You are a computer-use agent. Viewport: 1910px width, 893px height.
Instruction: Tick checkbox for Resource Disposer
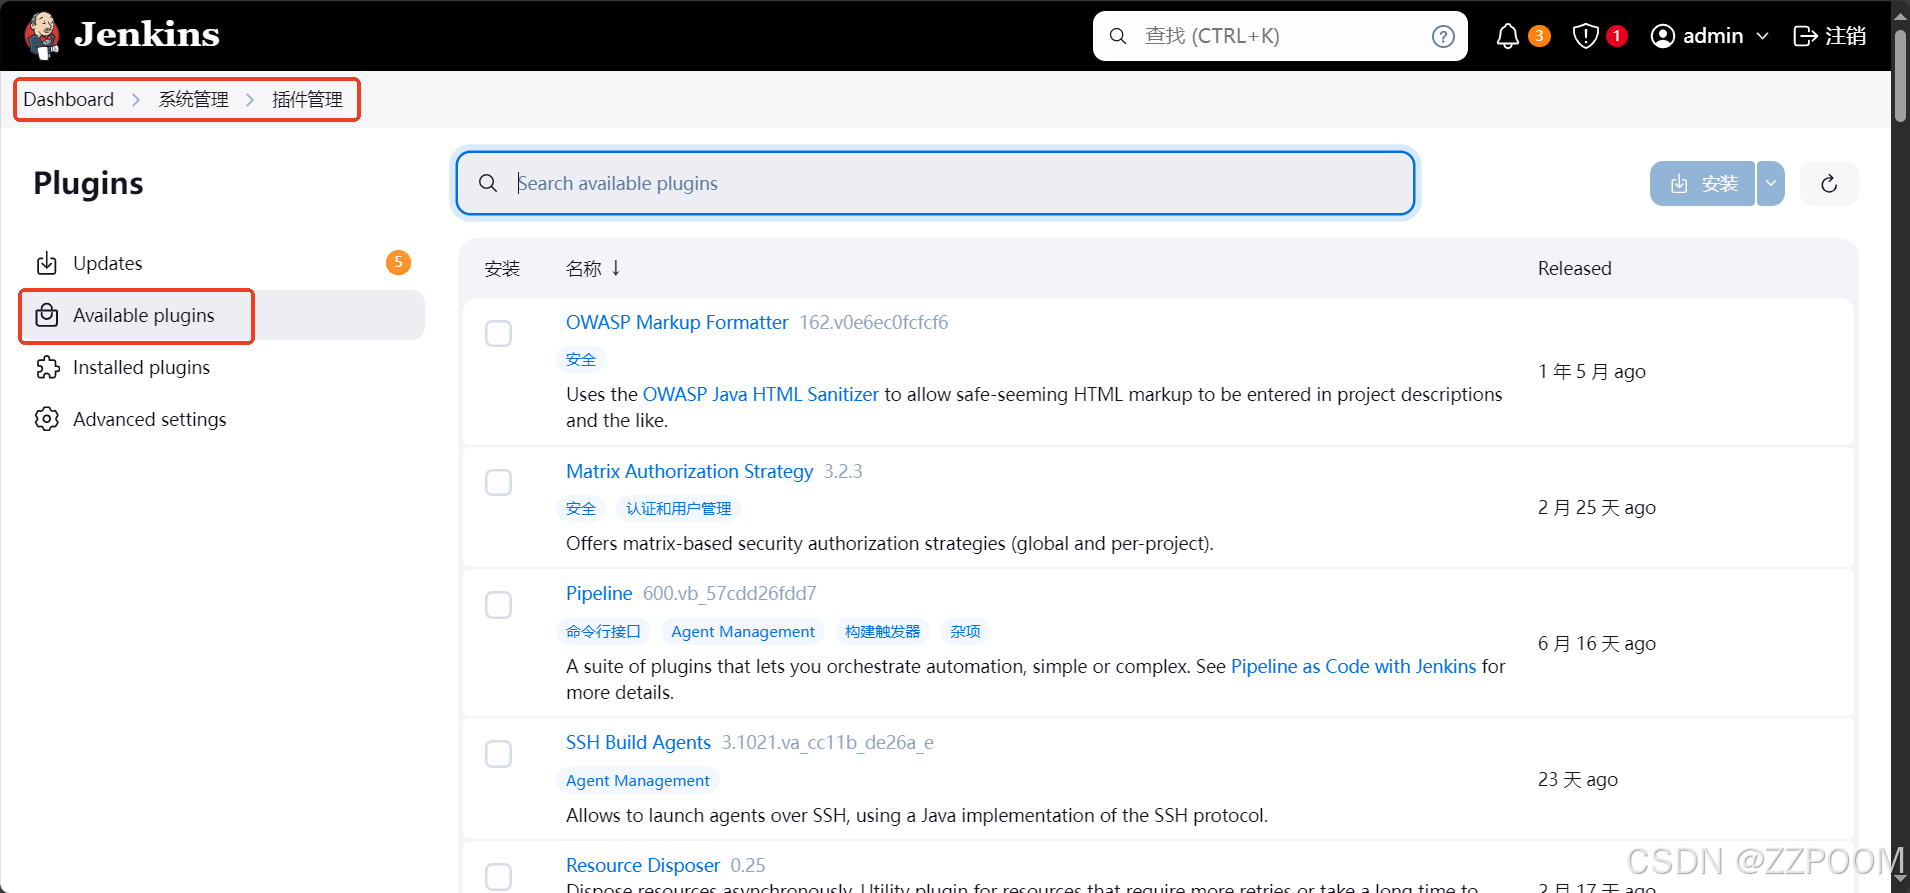coord(498,876)
